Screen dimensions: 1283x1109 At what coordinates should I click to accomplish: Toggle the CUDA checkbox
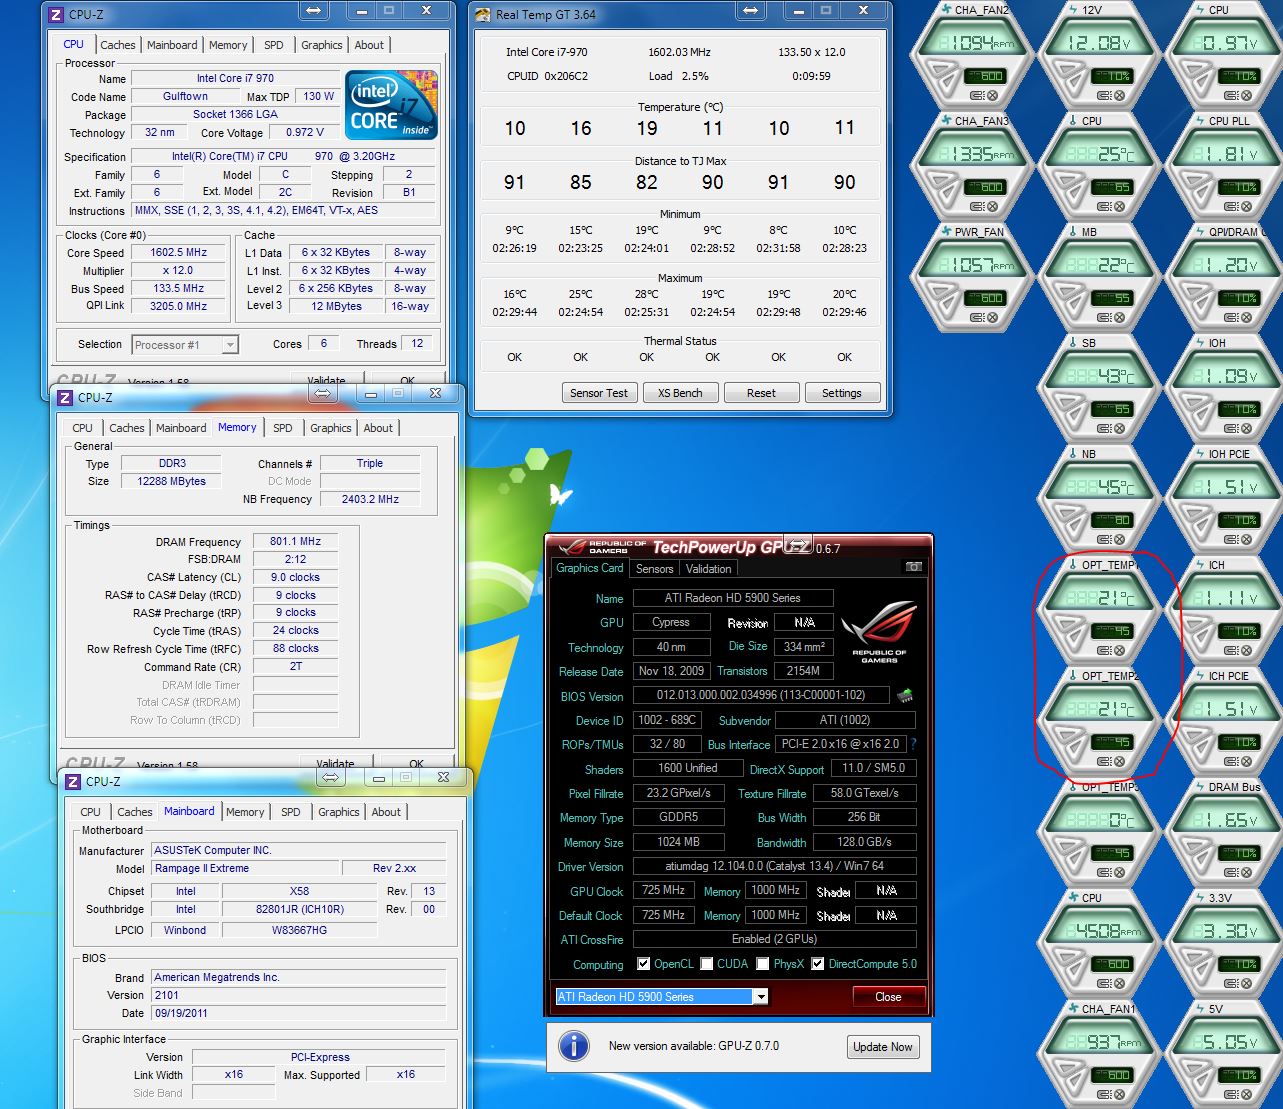point(707,964)
